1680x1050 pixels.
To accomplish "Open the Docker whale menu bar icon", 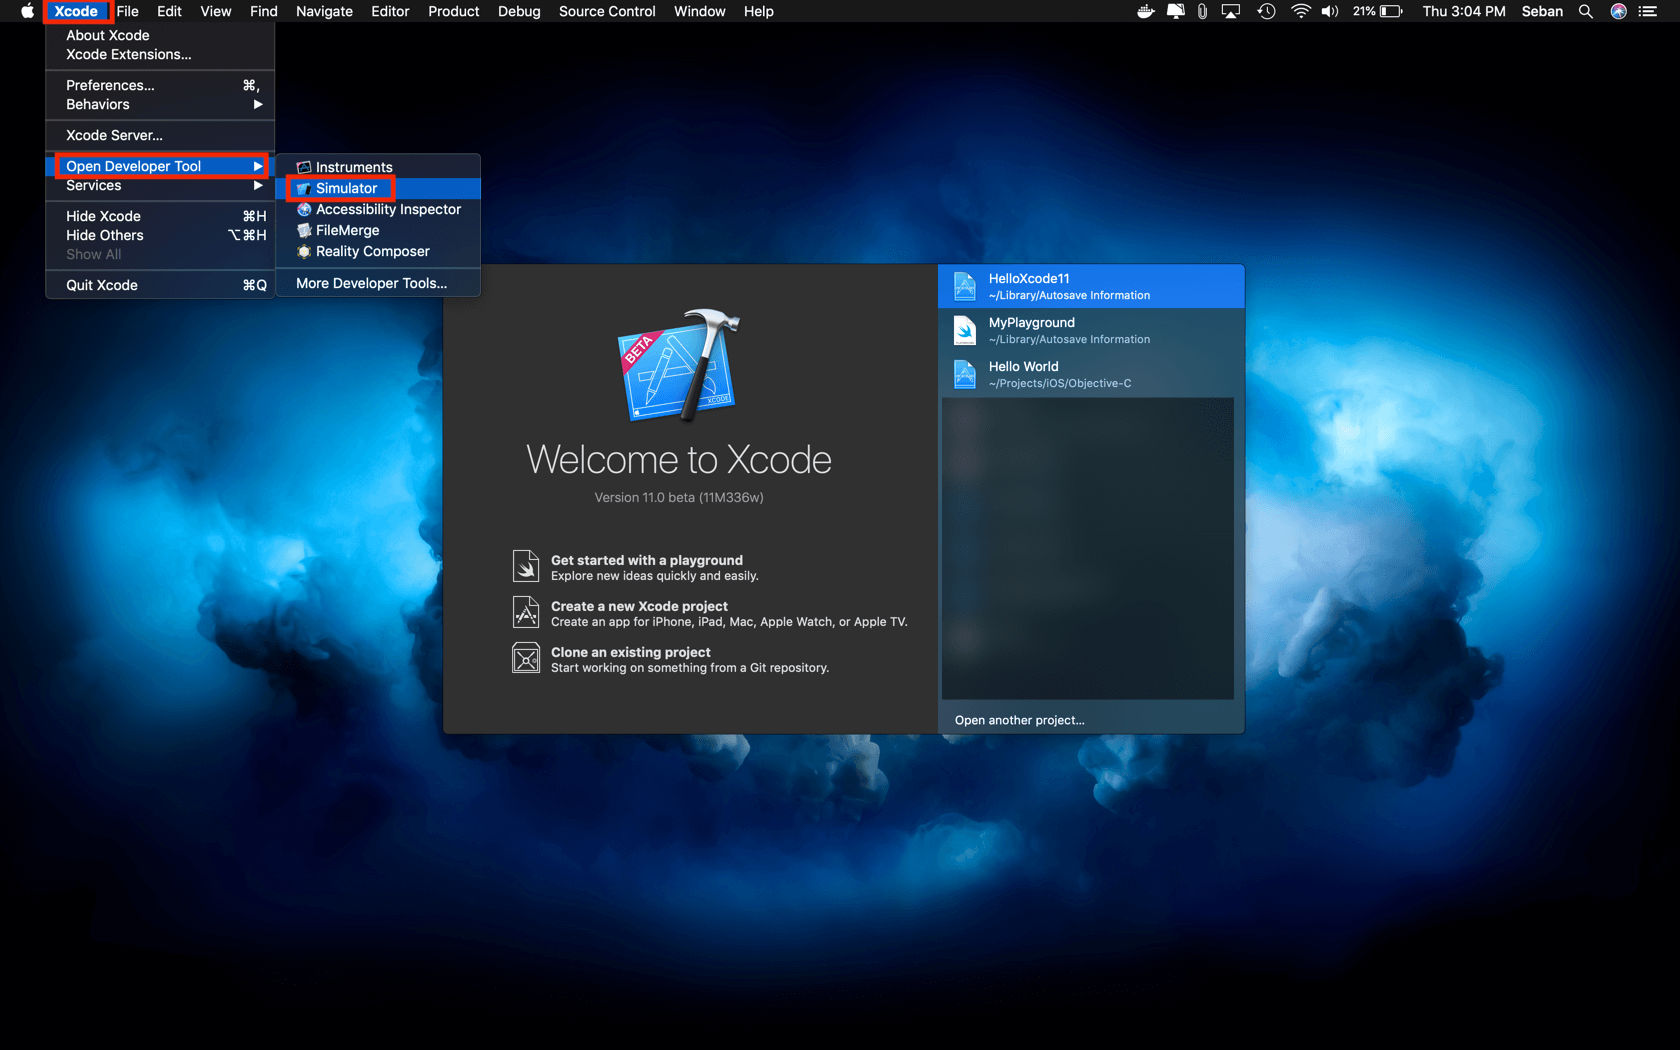I will coord(1146,11).
